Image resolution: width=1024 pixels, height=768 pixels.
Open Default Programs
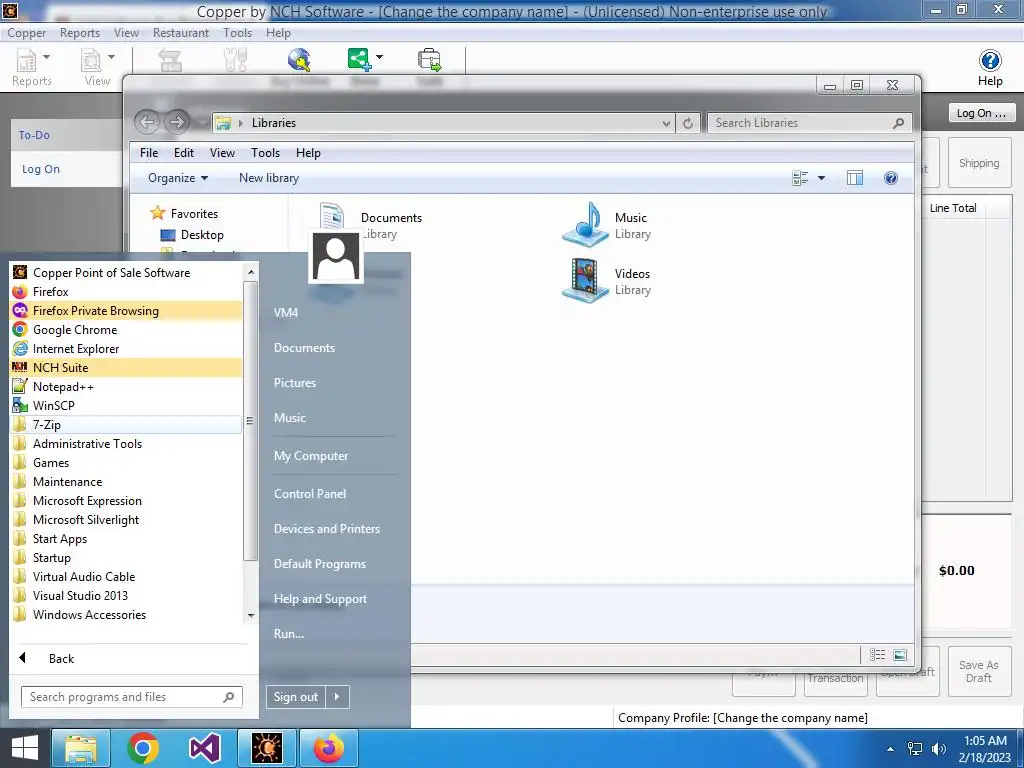coord(319,564)
